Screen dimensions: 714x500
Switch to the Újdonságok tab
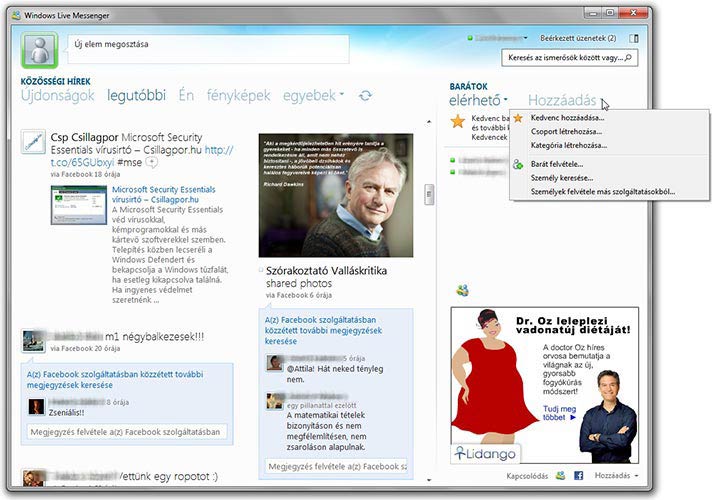58,95
